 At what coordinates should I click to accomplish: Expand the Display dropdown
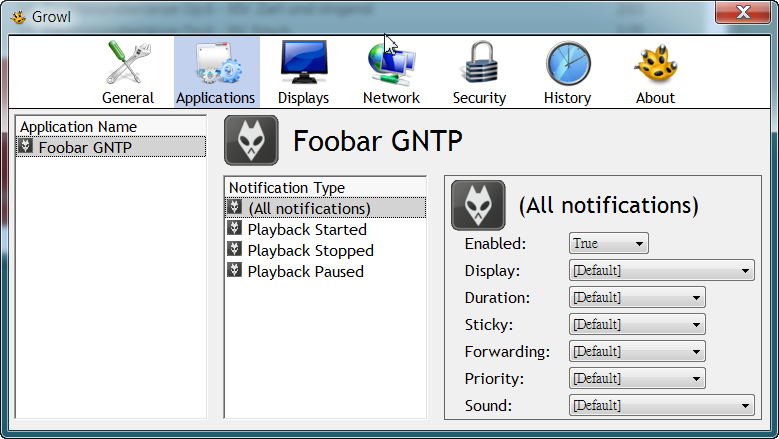pyautogui.click(x=661, y=270)
